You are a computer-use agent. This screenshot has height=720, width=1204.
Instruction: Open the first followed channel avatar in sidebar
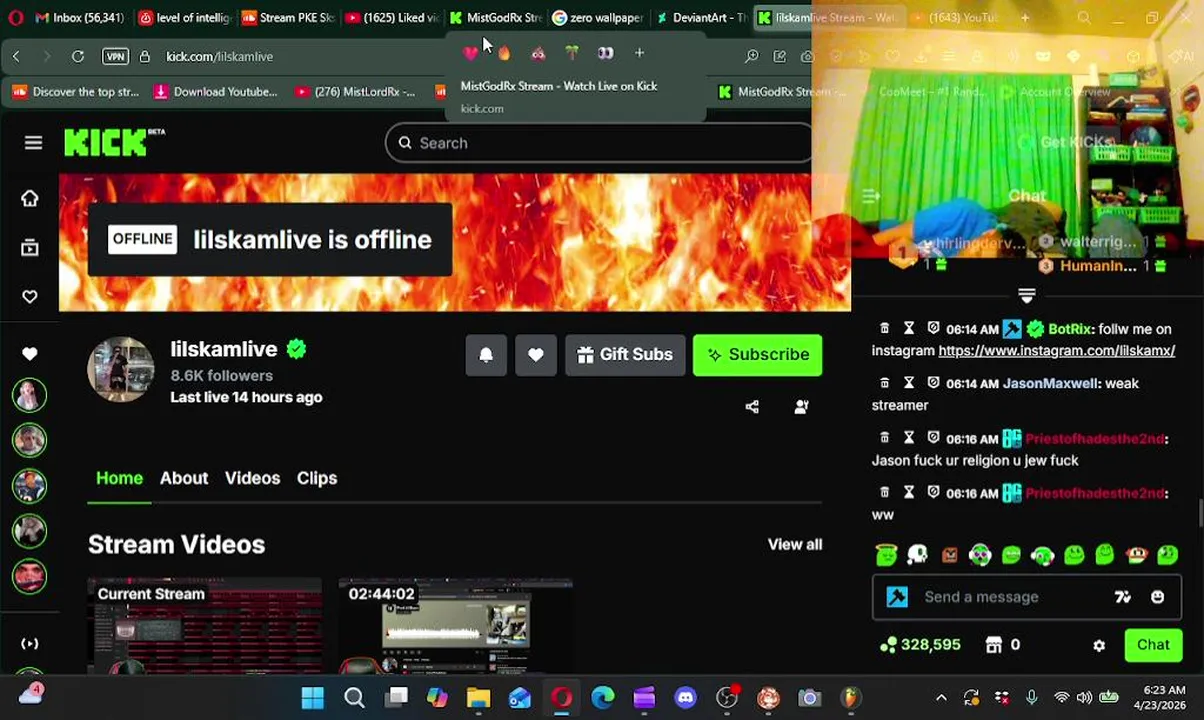[29, 396]
